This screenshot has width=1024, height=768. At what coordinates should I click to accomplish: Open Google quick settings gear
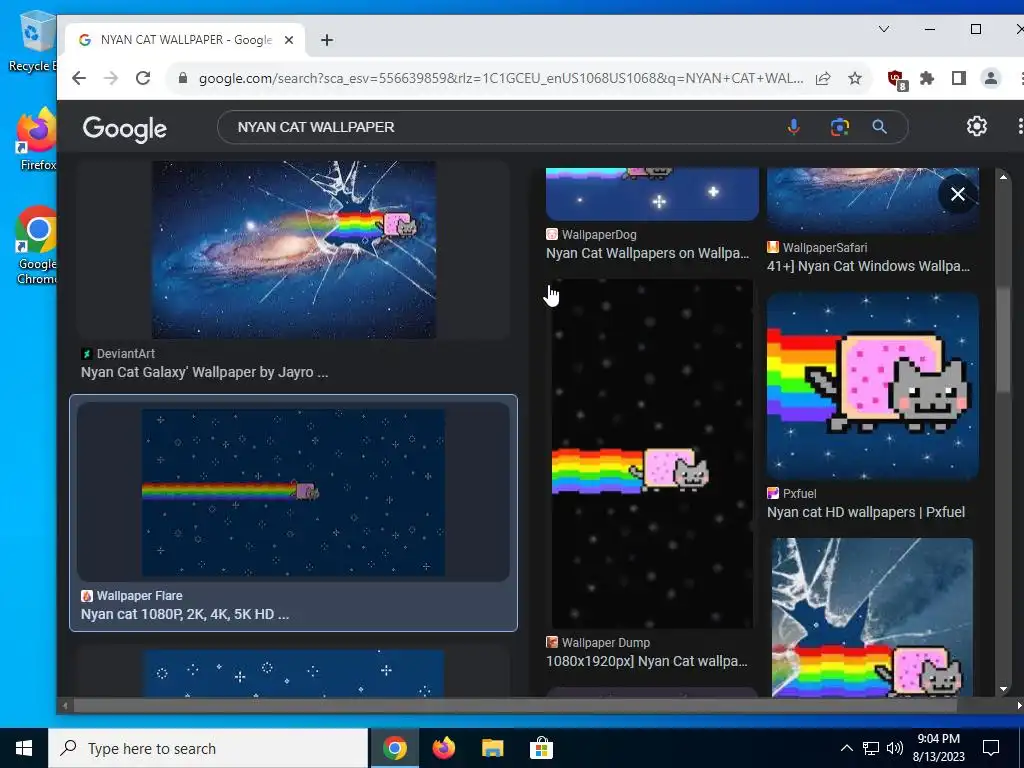pyautogui.click(x=976, y=126)
